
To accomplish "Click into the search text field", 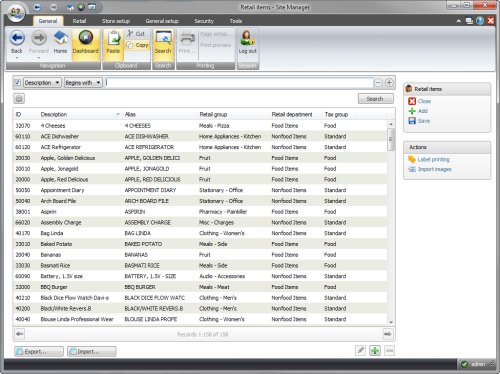I will point(239,83).
